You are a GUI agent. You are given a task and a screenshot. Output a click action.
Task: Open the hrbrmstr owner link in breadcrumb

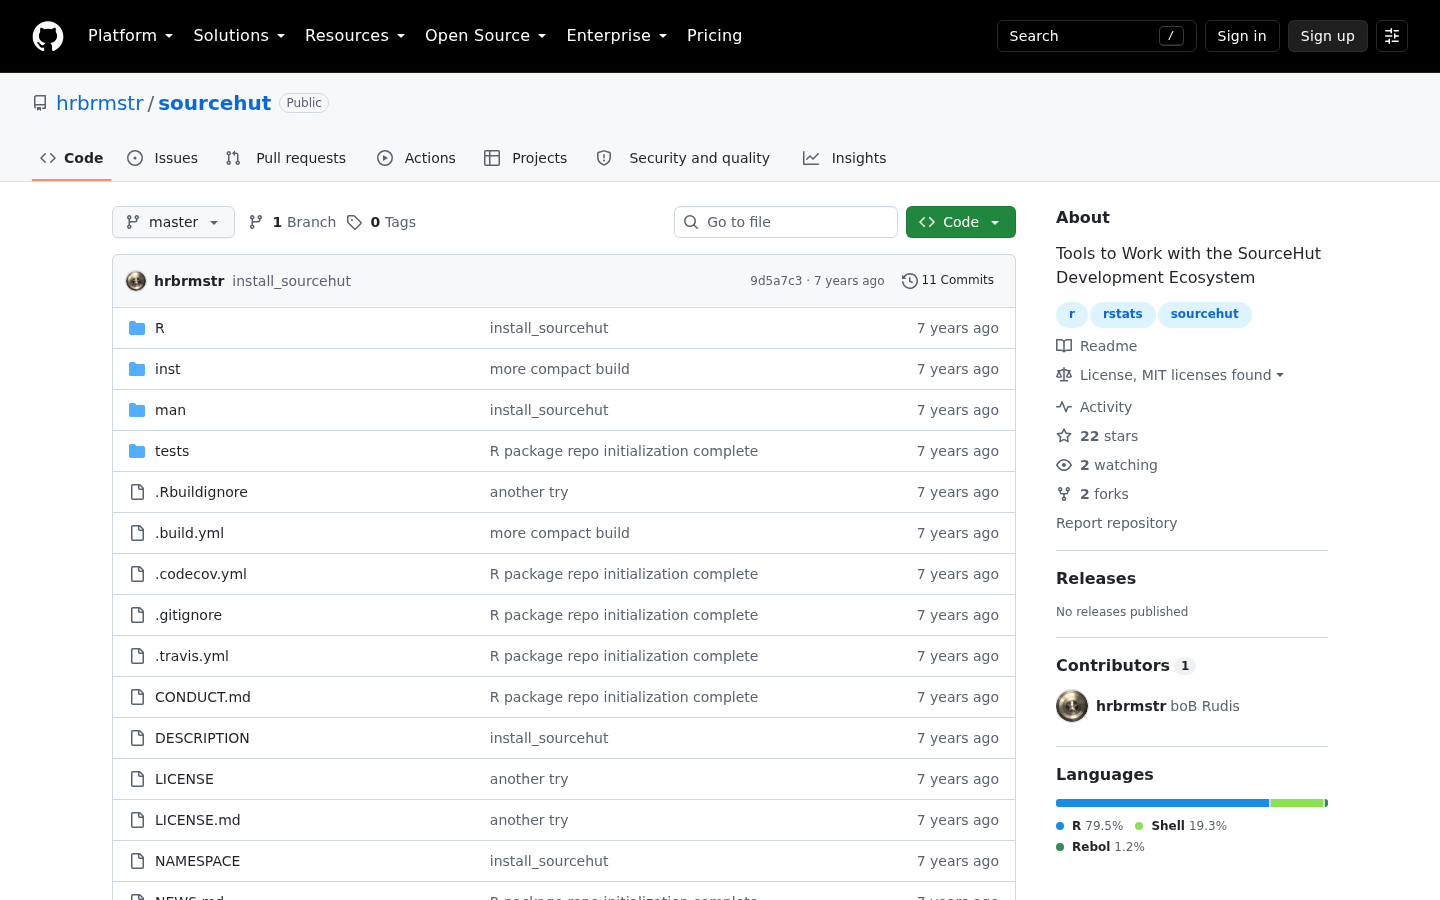(100, 103)
